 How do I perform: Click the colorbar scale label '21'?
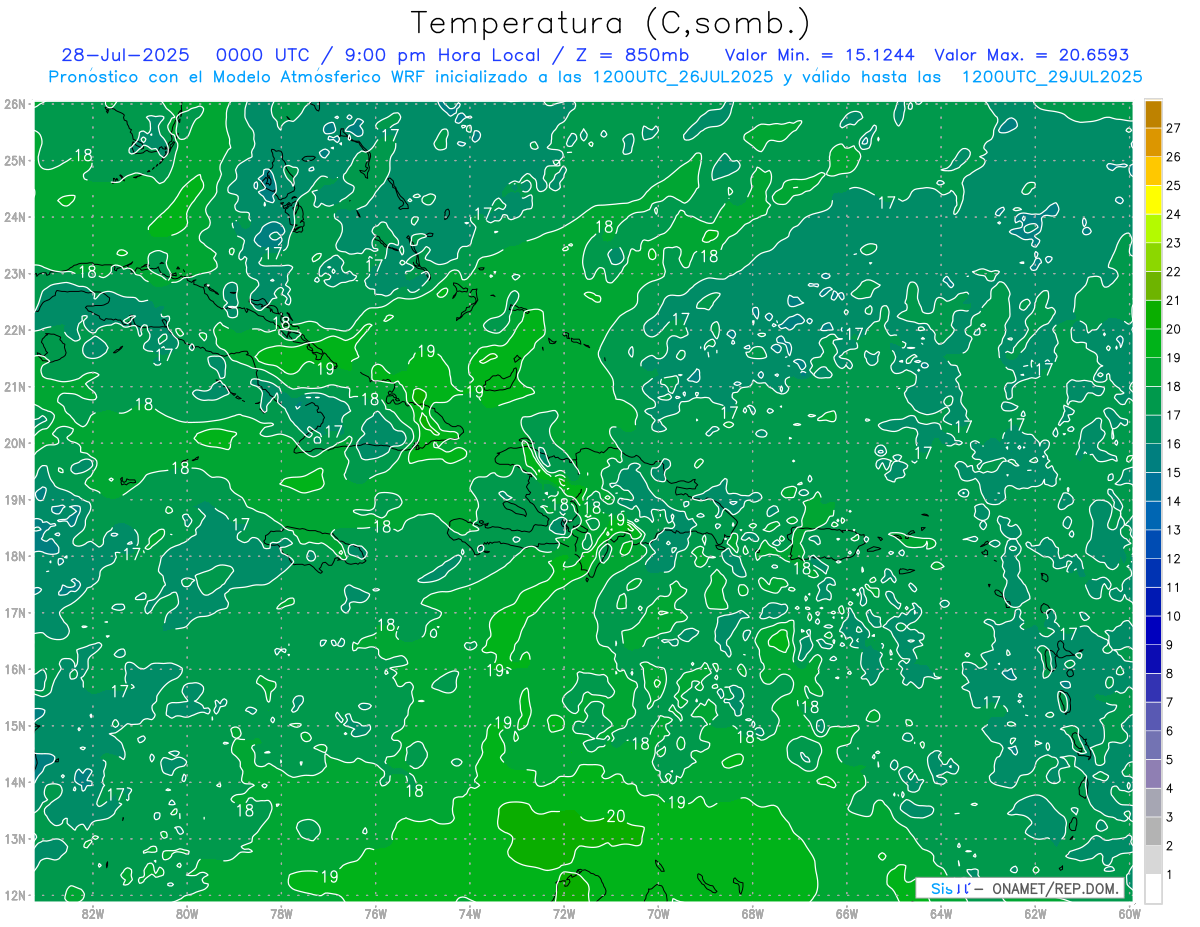pos(1173,300)
